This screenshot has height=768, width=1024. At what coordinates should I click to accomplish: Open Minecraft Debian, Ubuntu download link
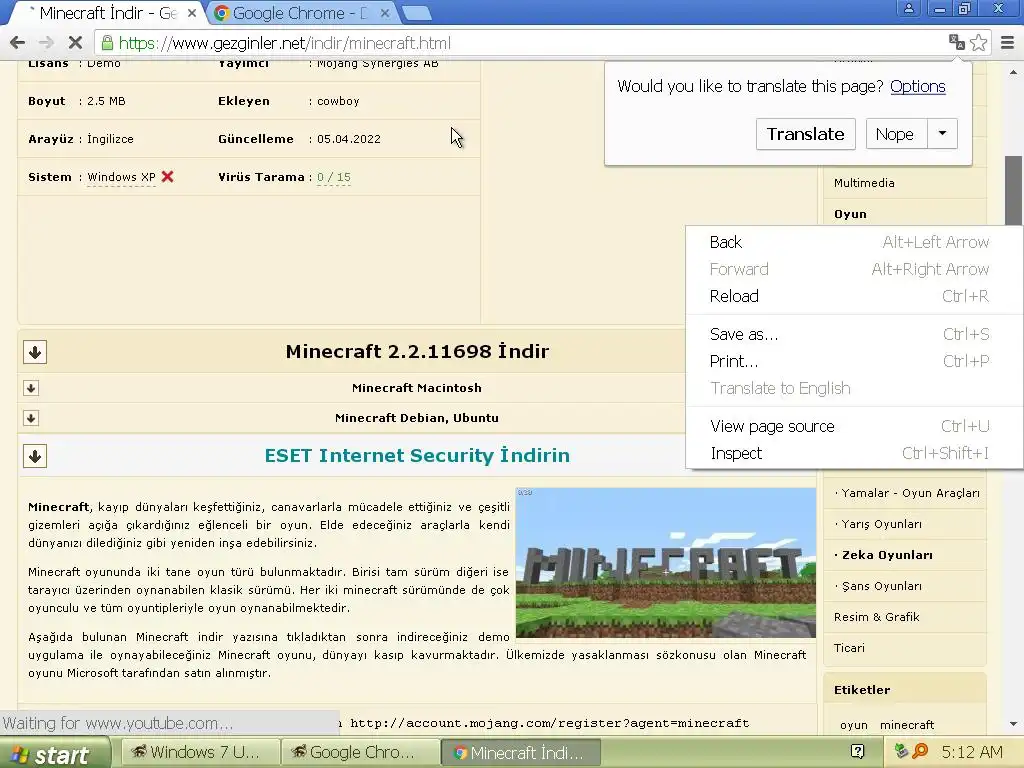(x=417, y=418)
